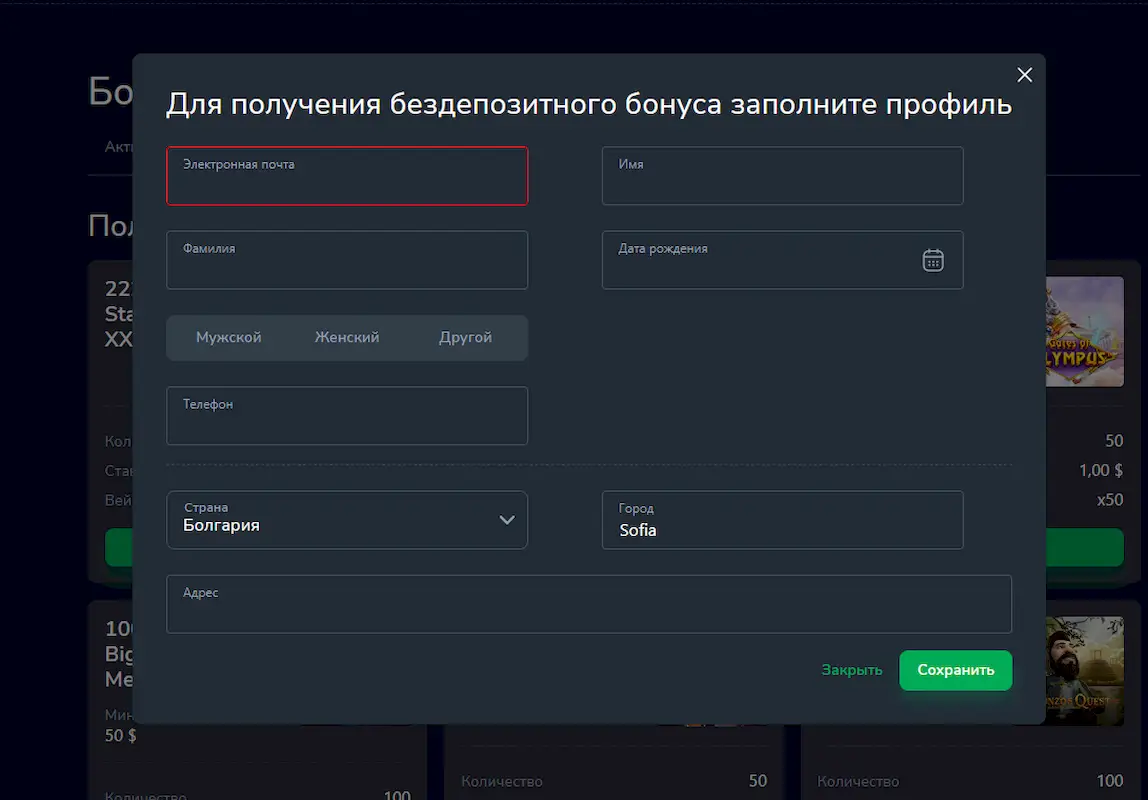Click the dropdown chevron next to Болгария

click(x=508, y=520)
